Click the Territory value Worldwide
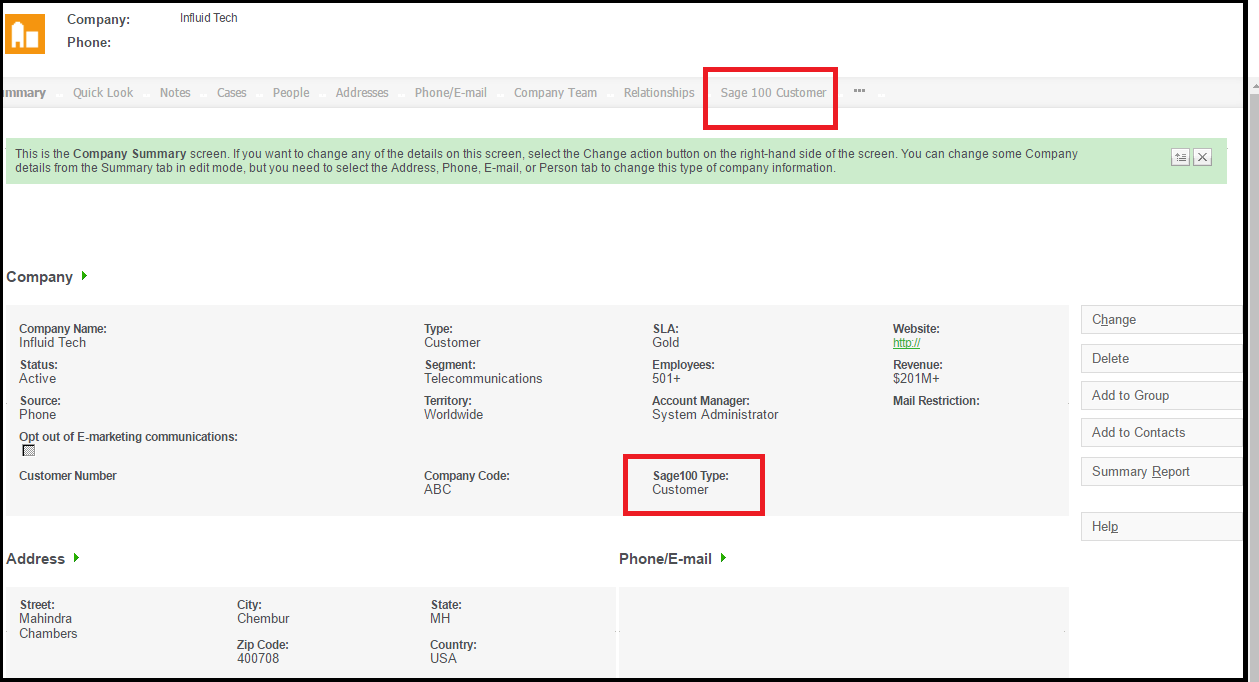1259x682 pixels. point(453,415)
